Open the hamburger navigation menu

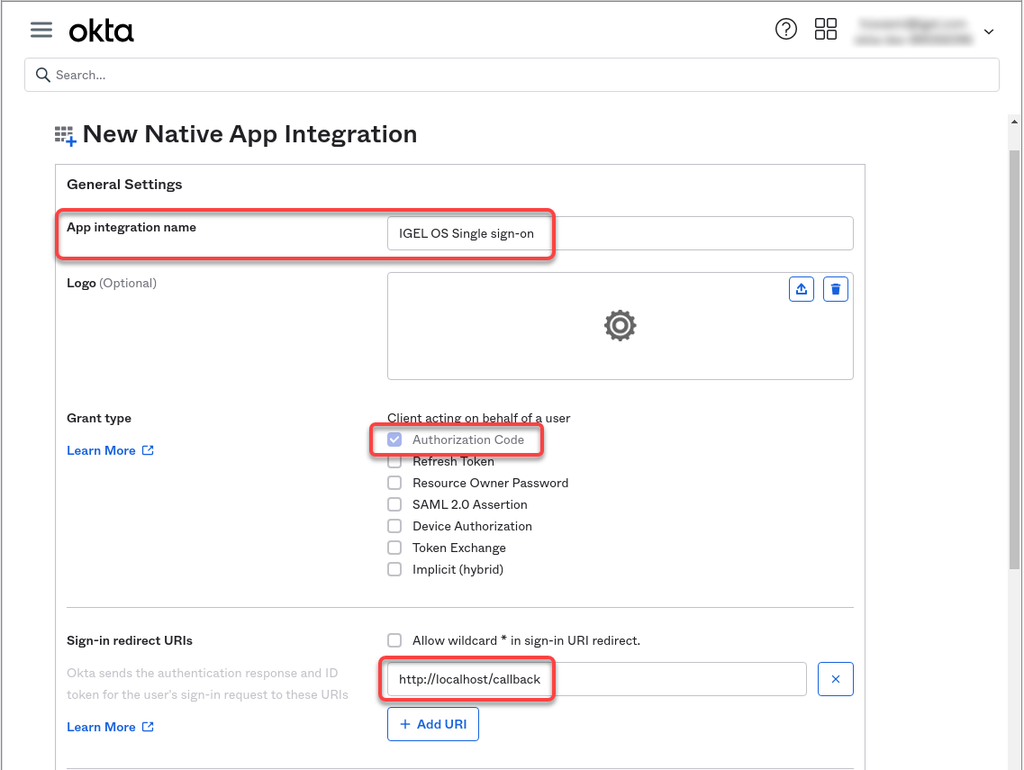[41, 30]
